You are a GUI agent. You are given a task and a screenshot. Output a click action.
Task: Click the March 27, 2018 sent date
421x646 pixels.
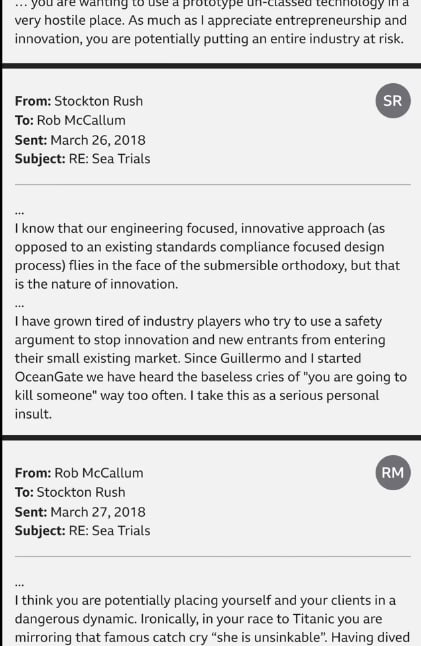pyautogui.click(x=98, y=512)
